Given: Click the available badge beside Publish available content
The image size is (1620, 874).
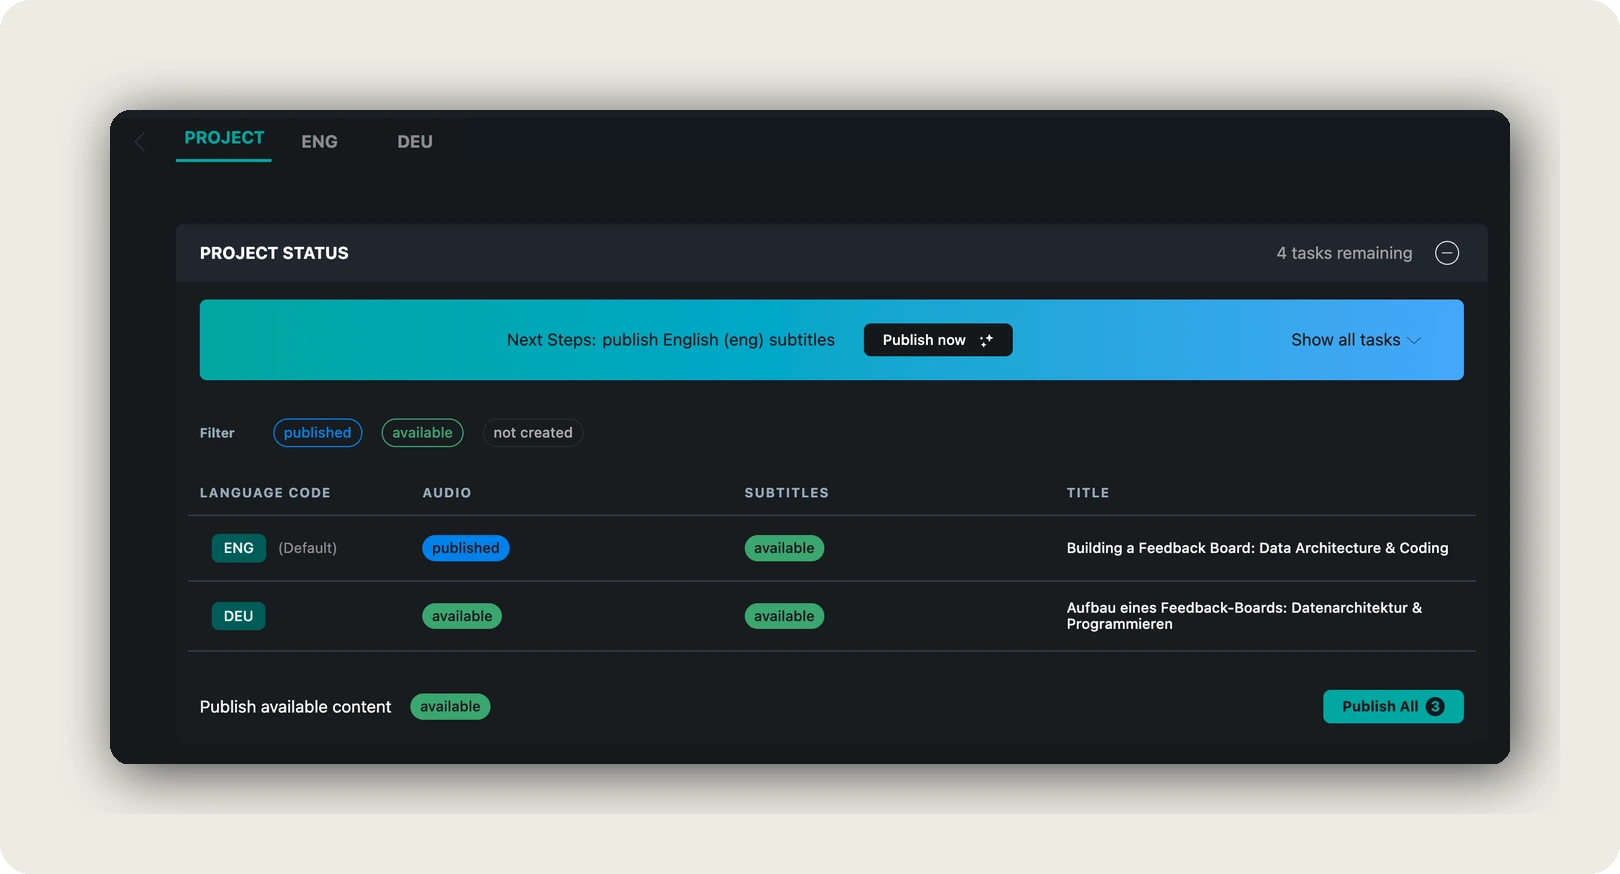Looking at the screenshot, I should point(450,706).
